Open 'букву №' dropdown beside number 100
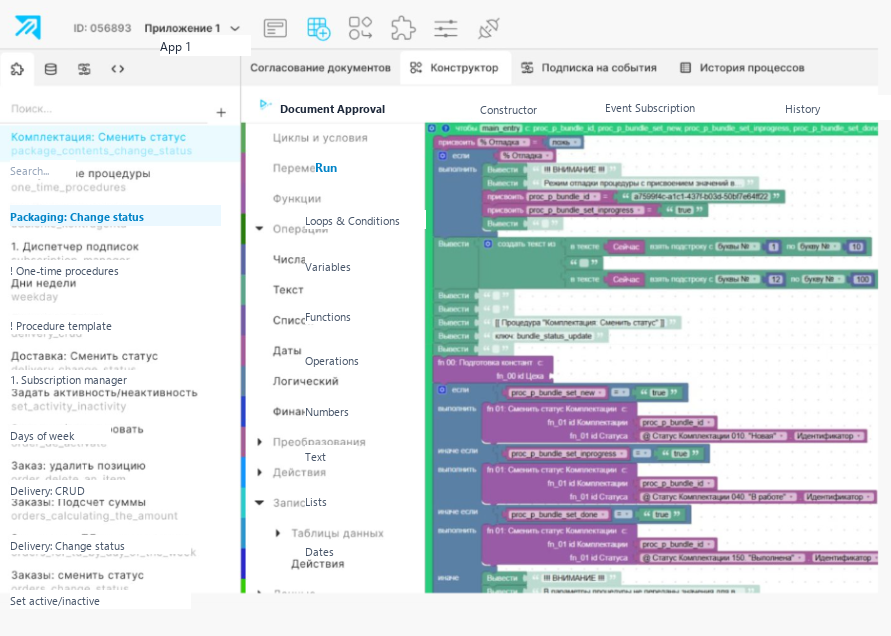This screenshot has height=636, width=891. pos(821,279)
